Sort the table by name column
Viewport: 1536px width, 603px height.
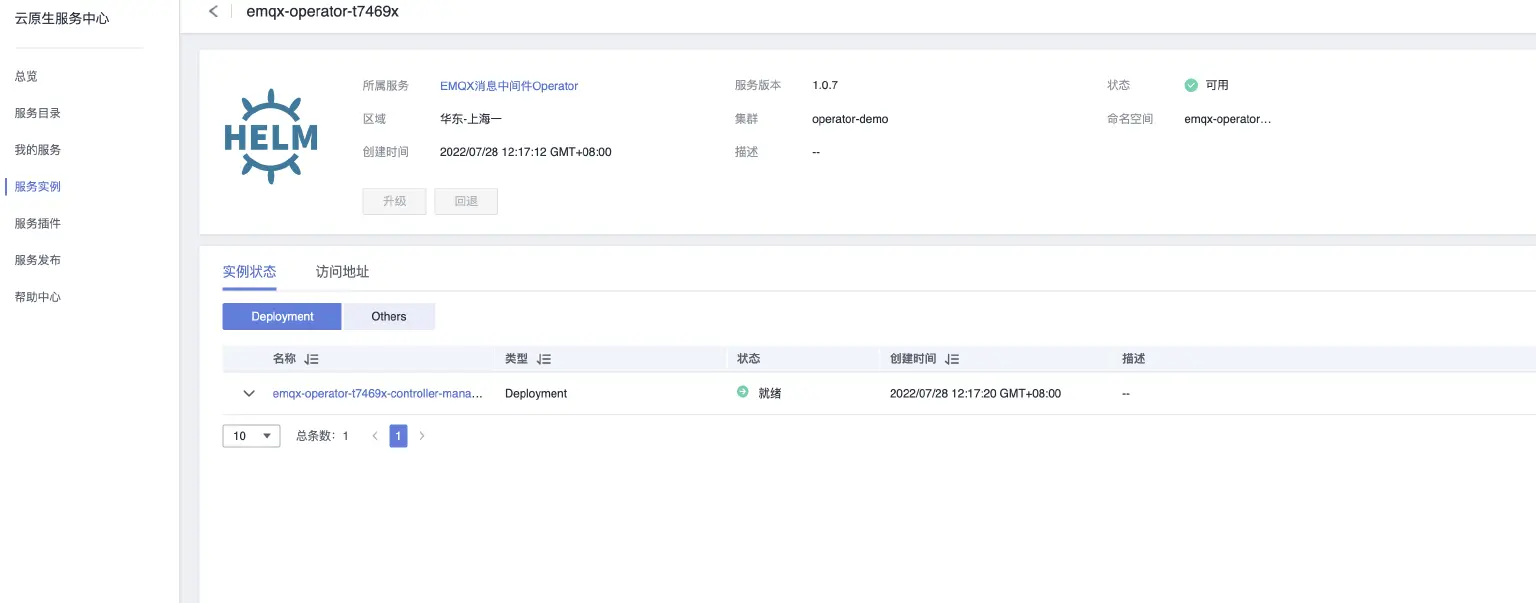311,359
